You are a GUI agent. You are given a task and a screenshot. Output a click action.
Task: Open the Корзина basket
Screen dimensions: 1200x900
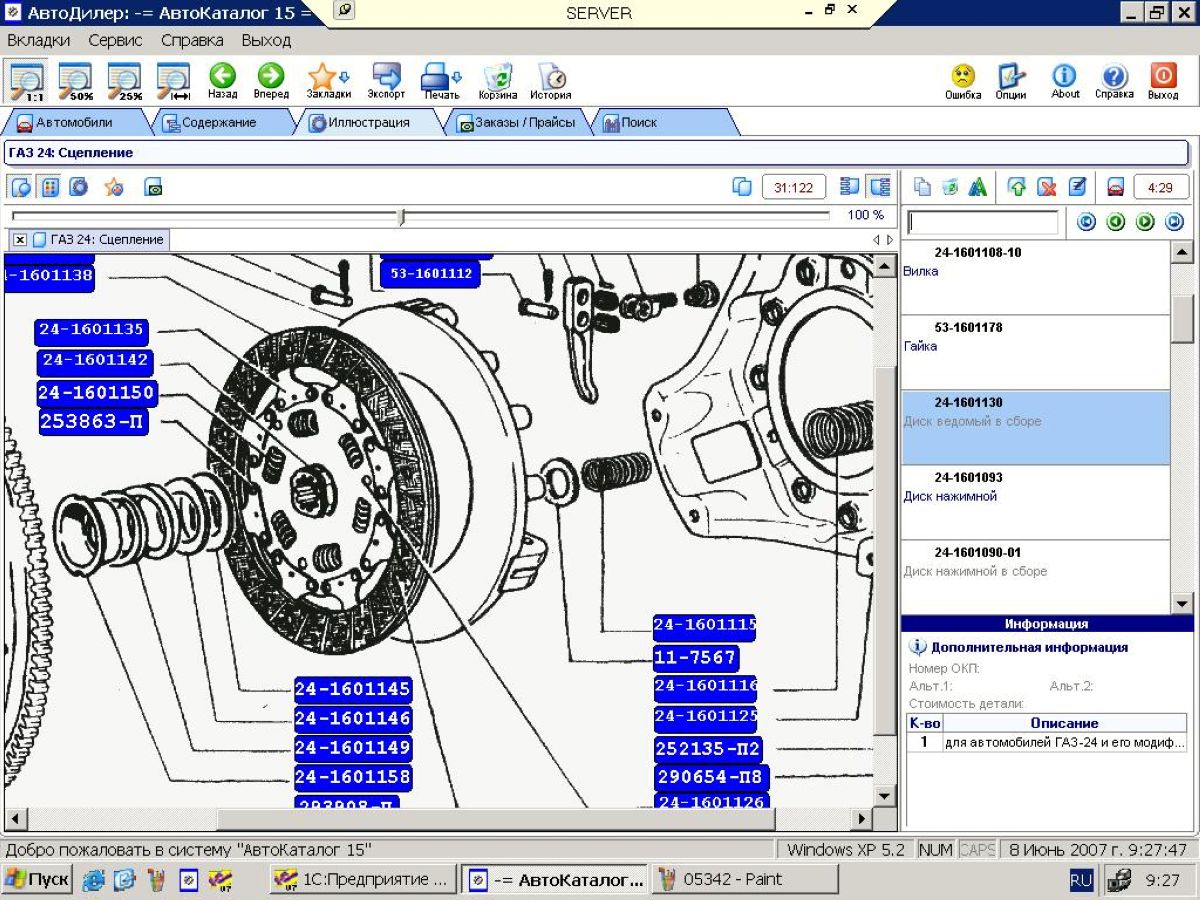[x=498, y=81]
